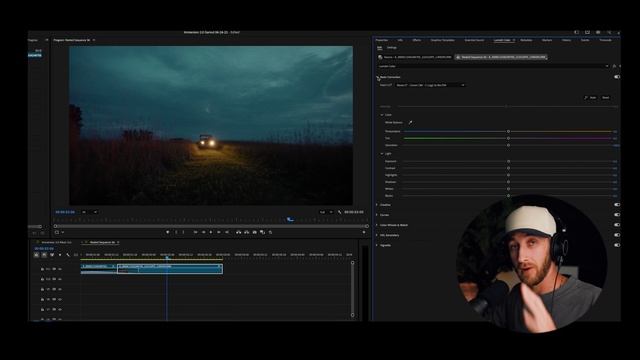Select the longer highlighted clip in the timeline
The image size is (640, 360).
coord(170,268)
